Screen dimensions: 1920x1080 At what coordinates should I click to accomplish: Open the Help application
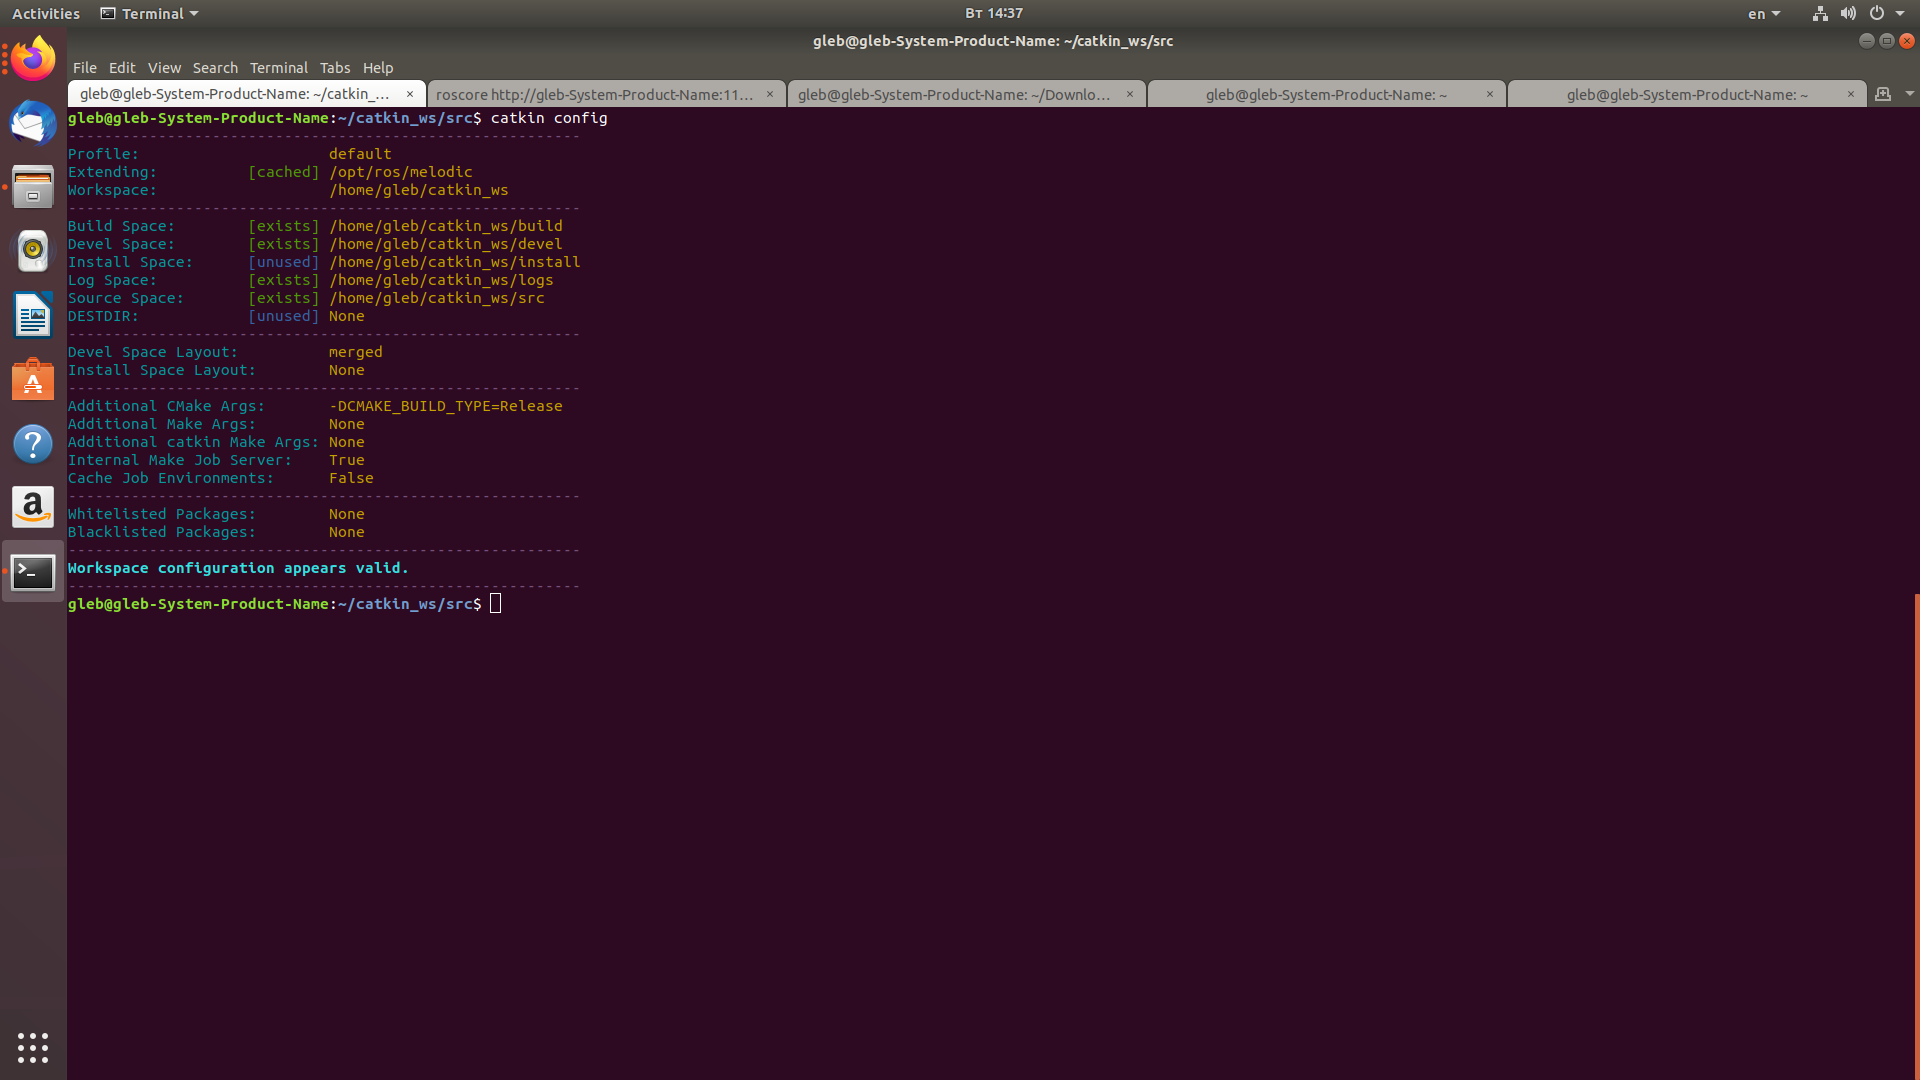tap(33, 444)
